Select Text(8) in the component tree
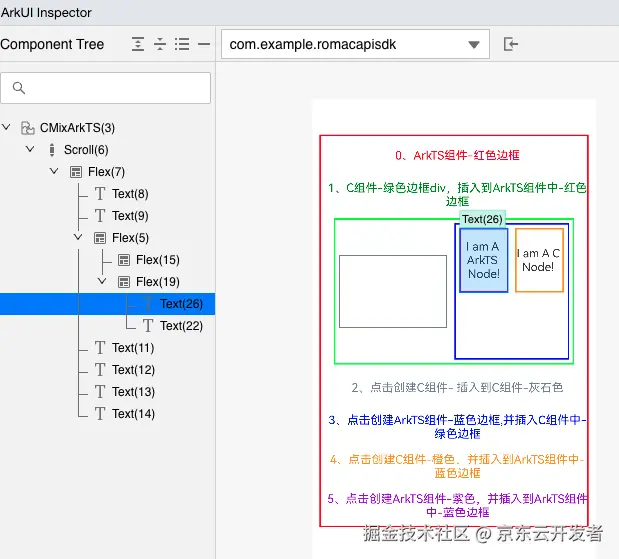The height and width of the screenshot is (559, 619). (130, 194)
